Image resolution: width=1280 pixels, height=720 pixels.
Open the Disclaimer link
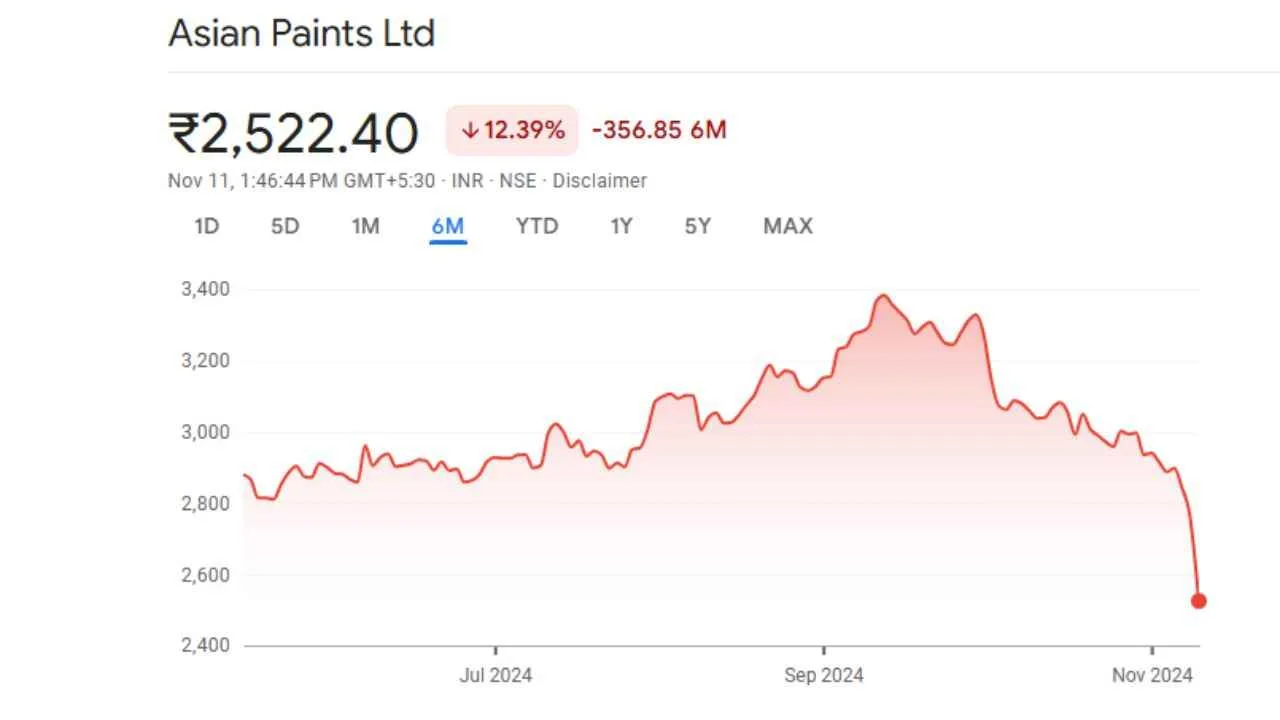point(599,181)
